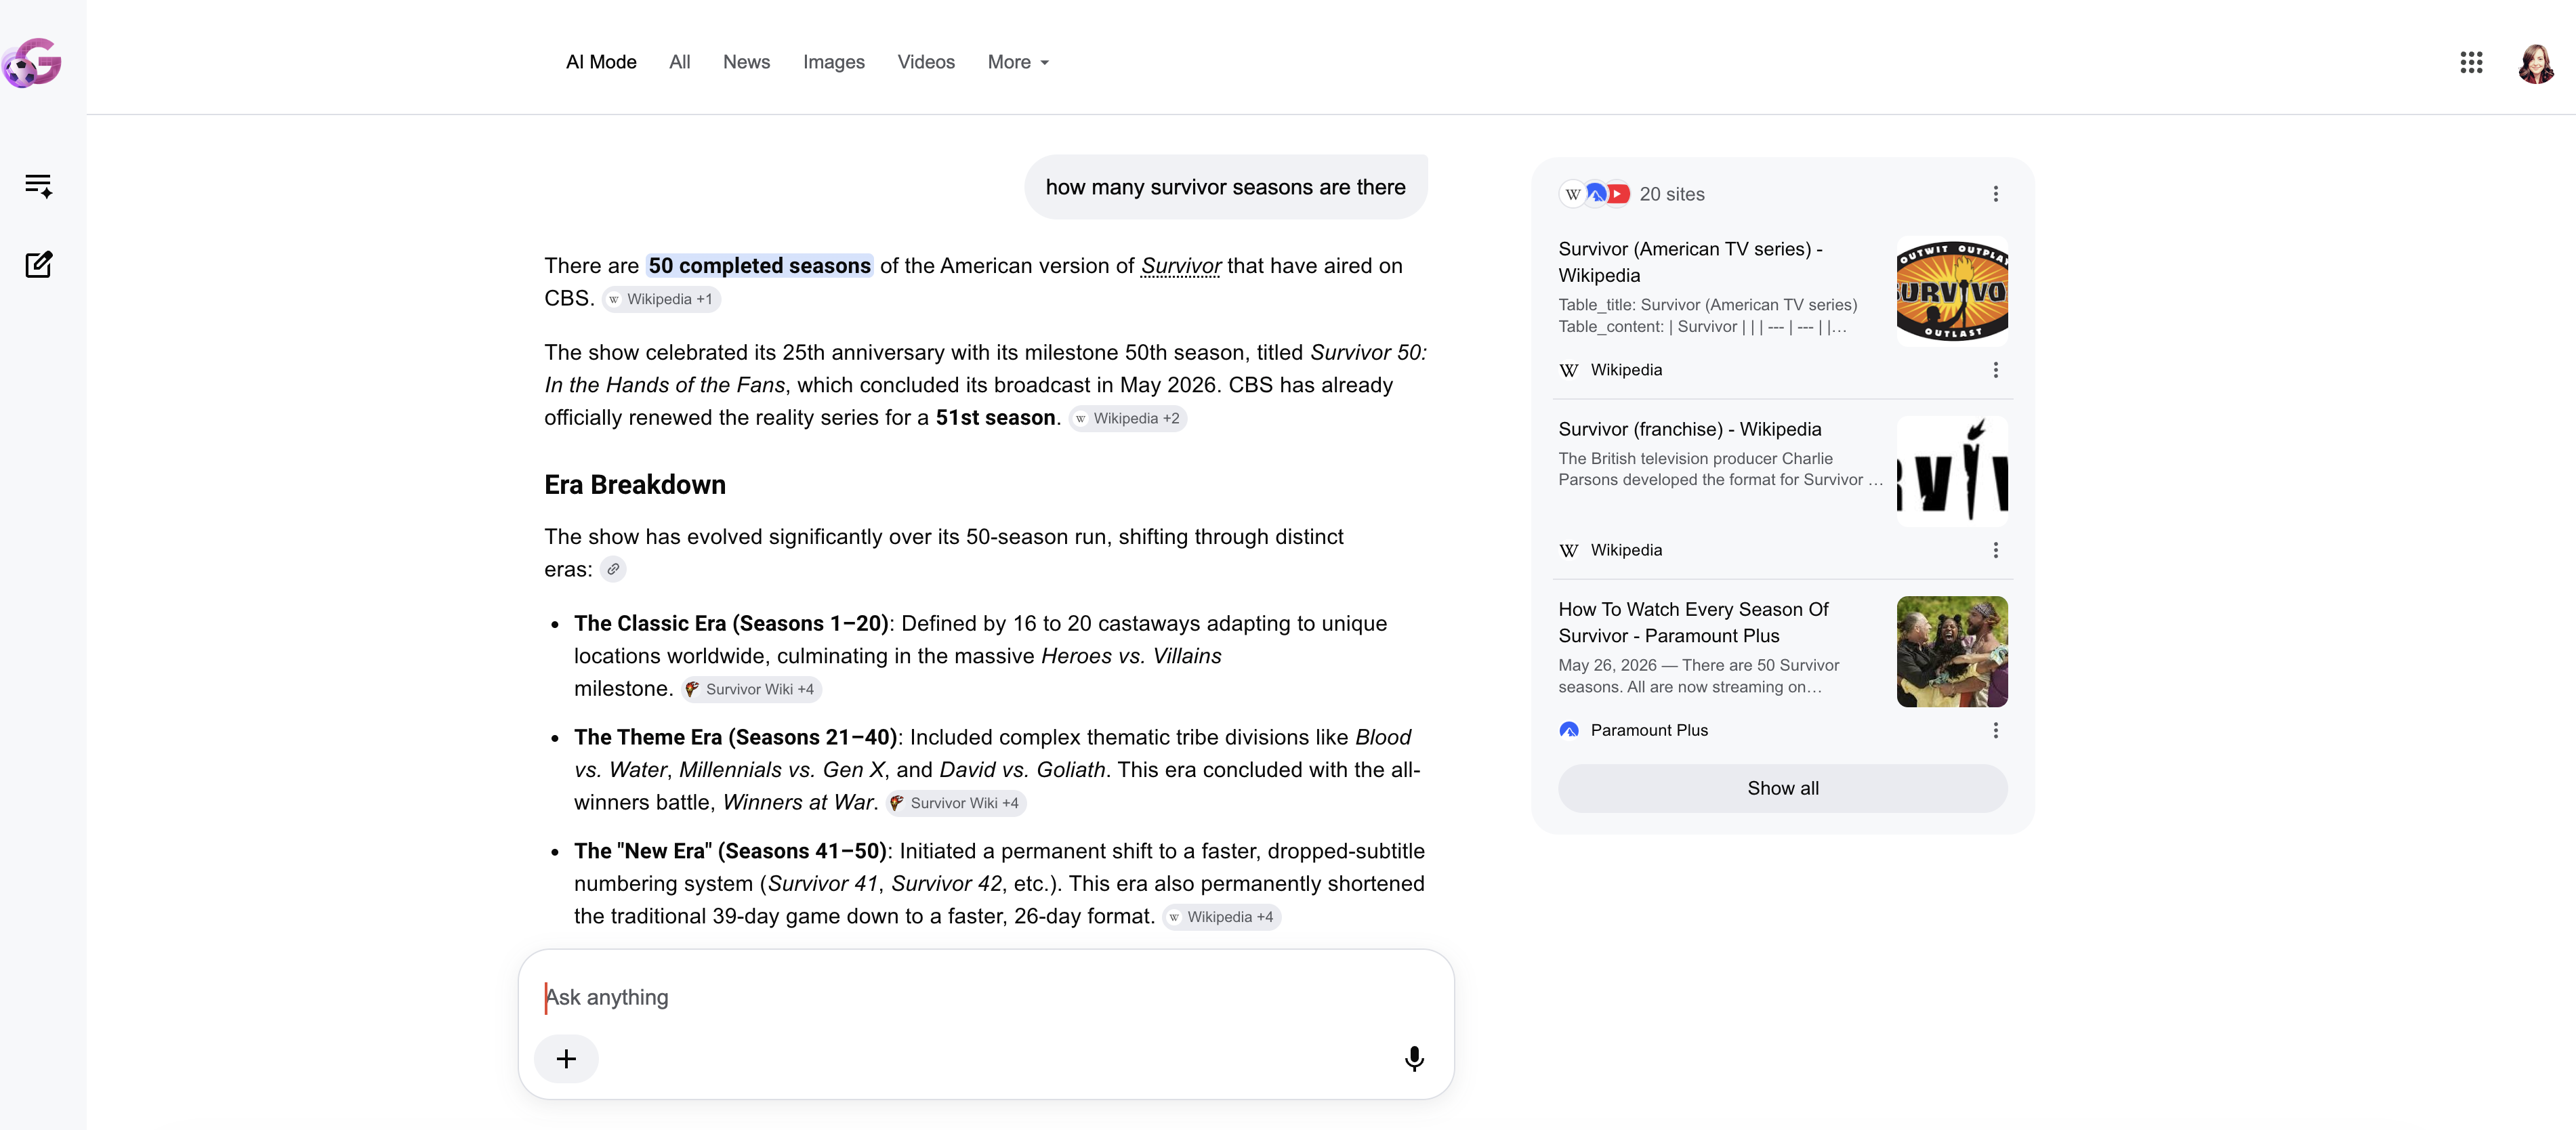Click Paramount Plus cast photo thumbnail

click(x=1952, y=651)
